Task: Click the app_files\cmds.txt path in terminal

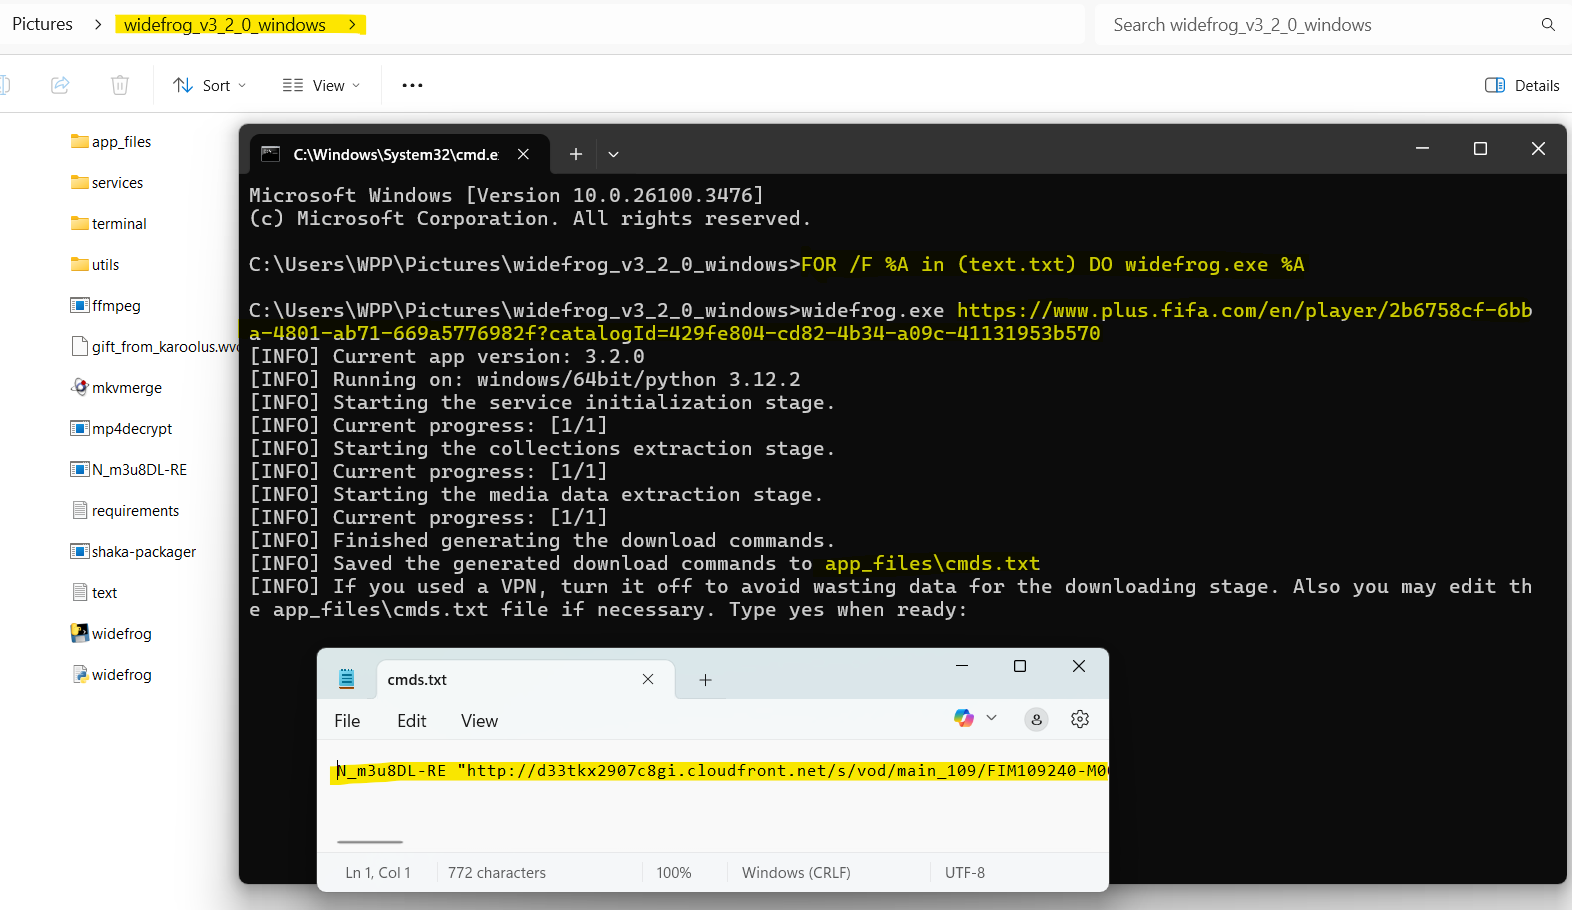Action: click(932, 564)
